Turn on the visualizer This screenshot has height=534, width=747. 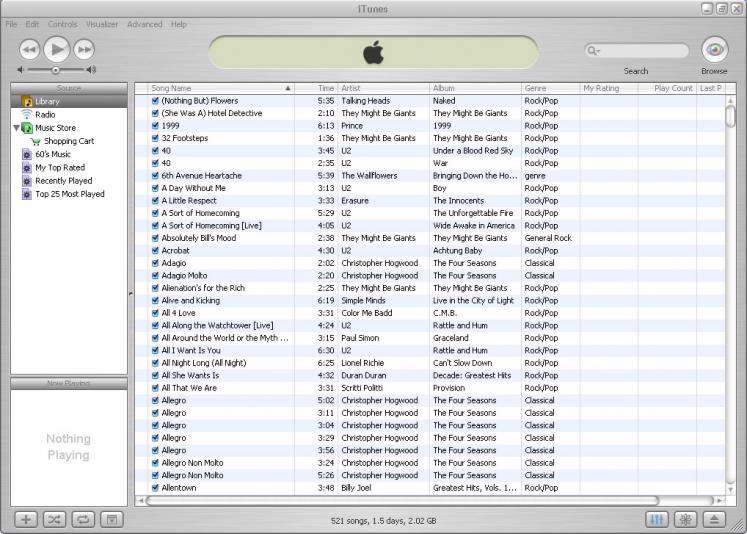(x=685, y=519)
